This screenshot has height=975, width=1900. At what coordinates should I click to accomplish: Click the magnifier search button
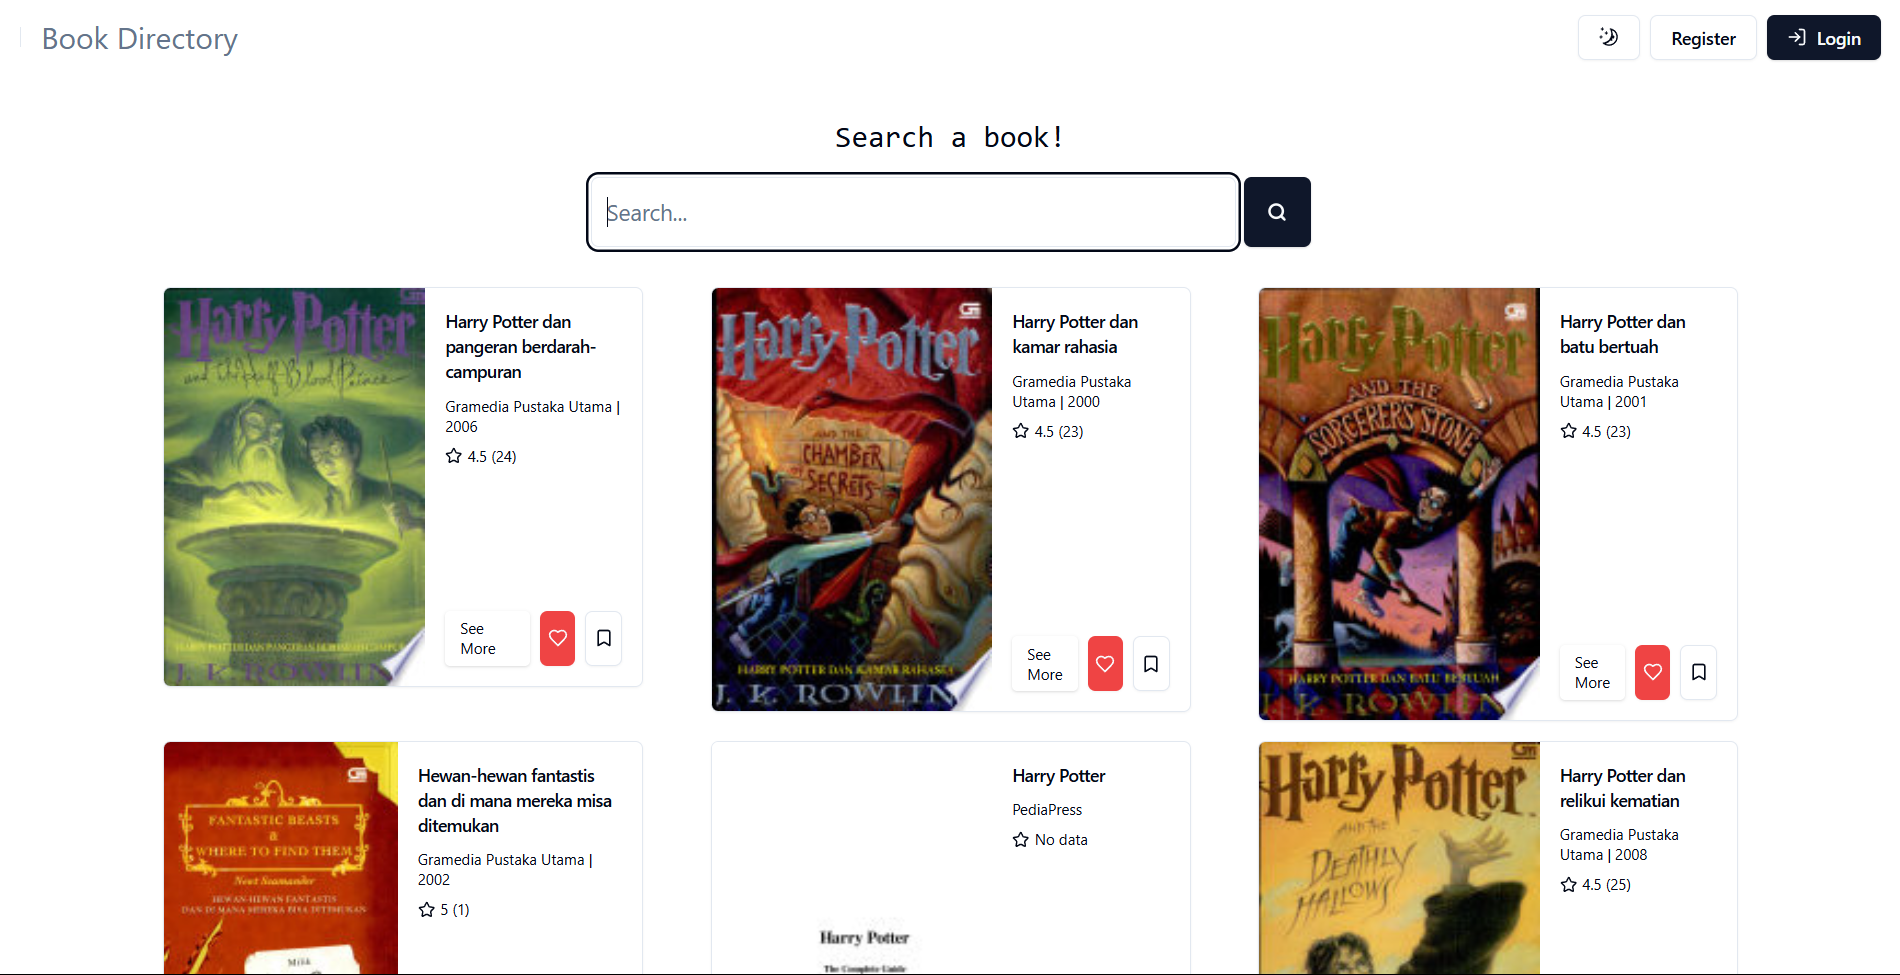(x=1277, y=212)
